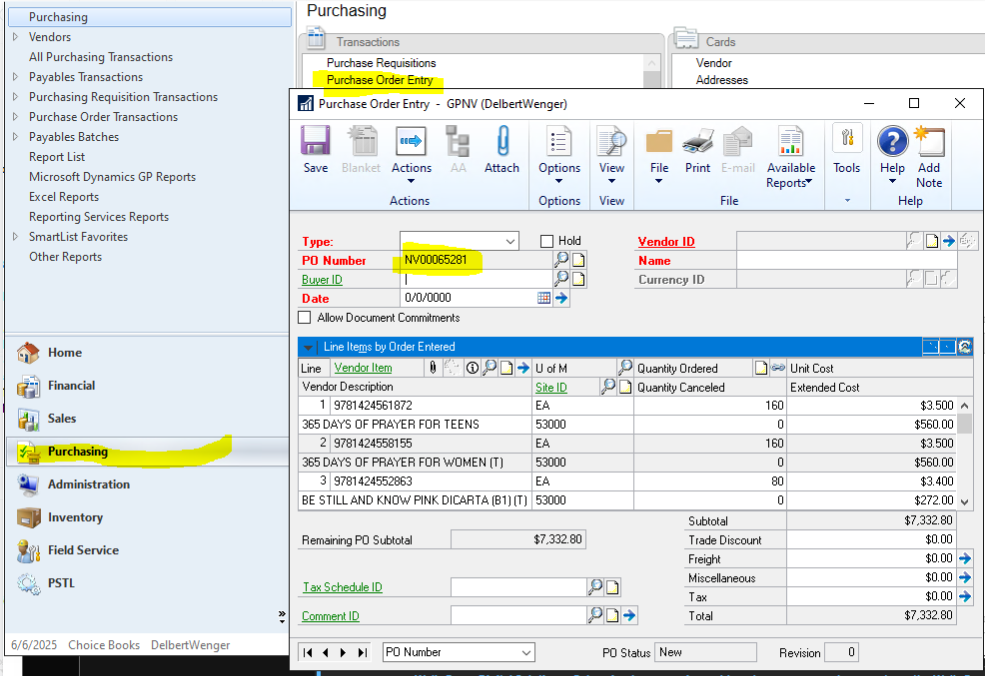Screen dimensions: 985x676
Task: Click the Buyer ID input field
Action: click(x=476, y=280)
